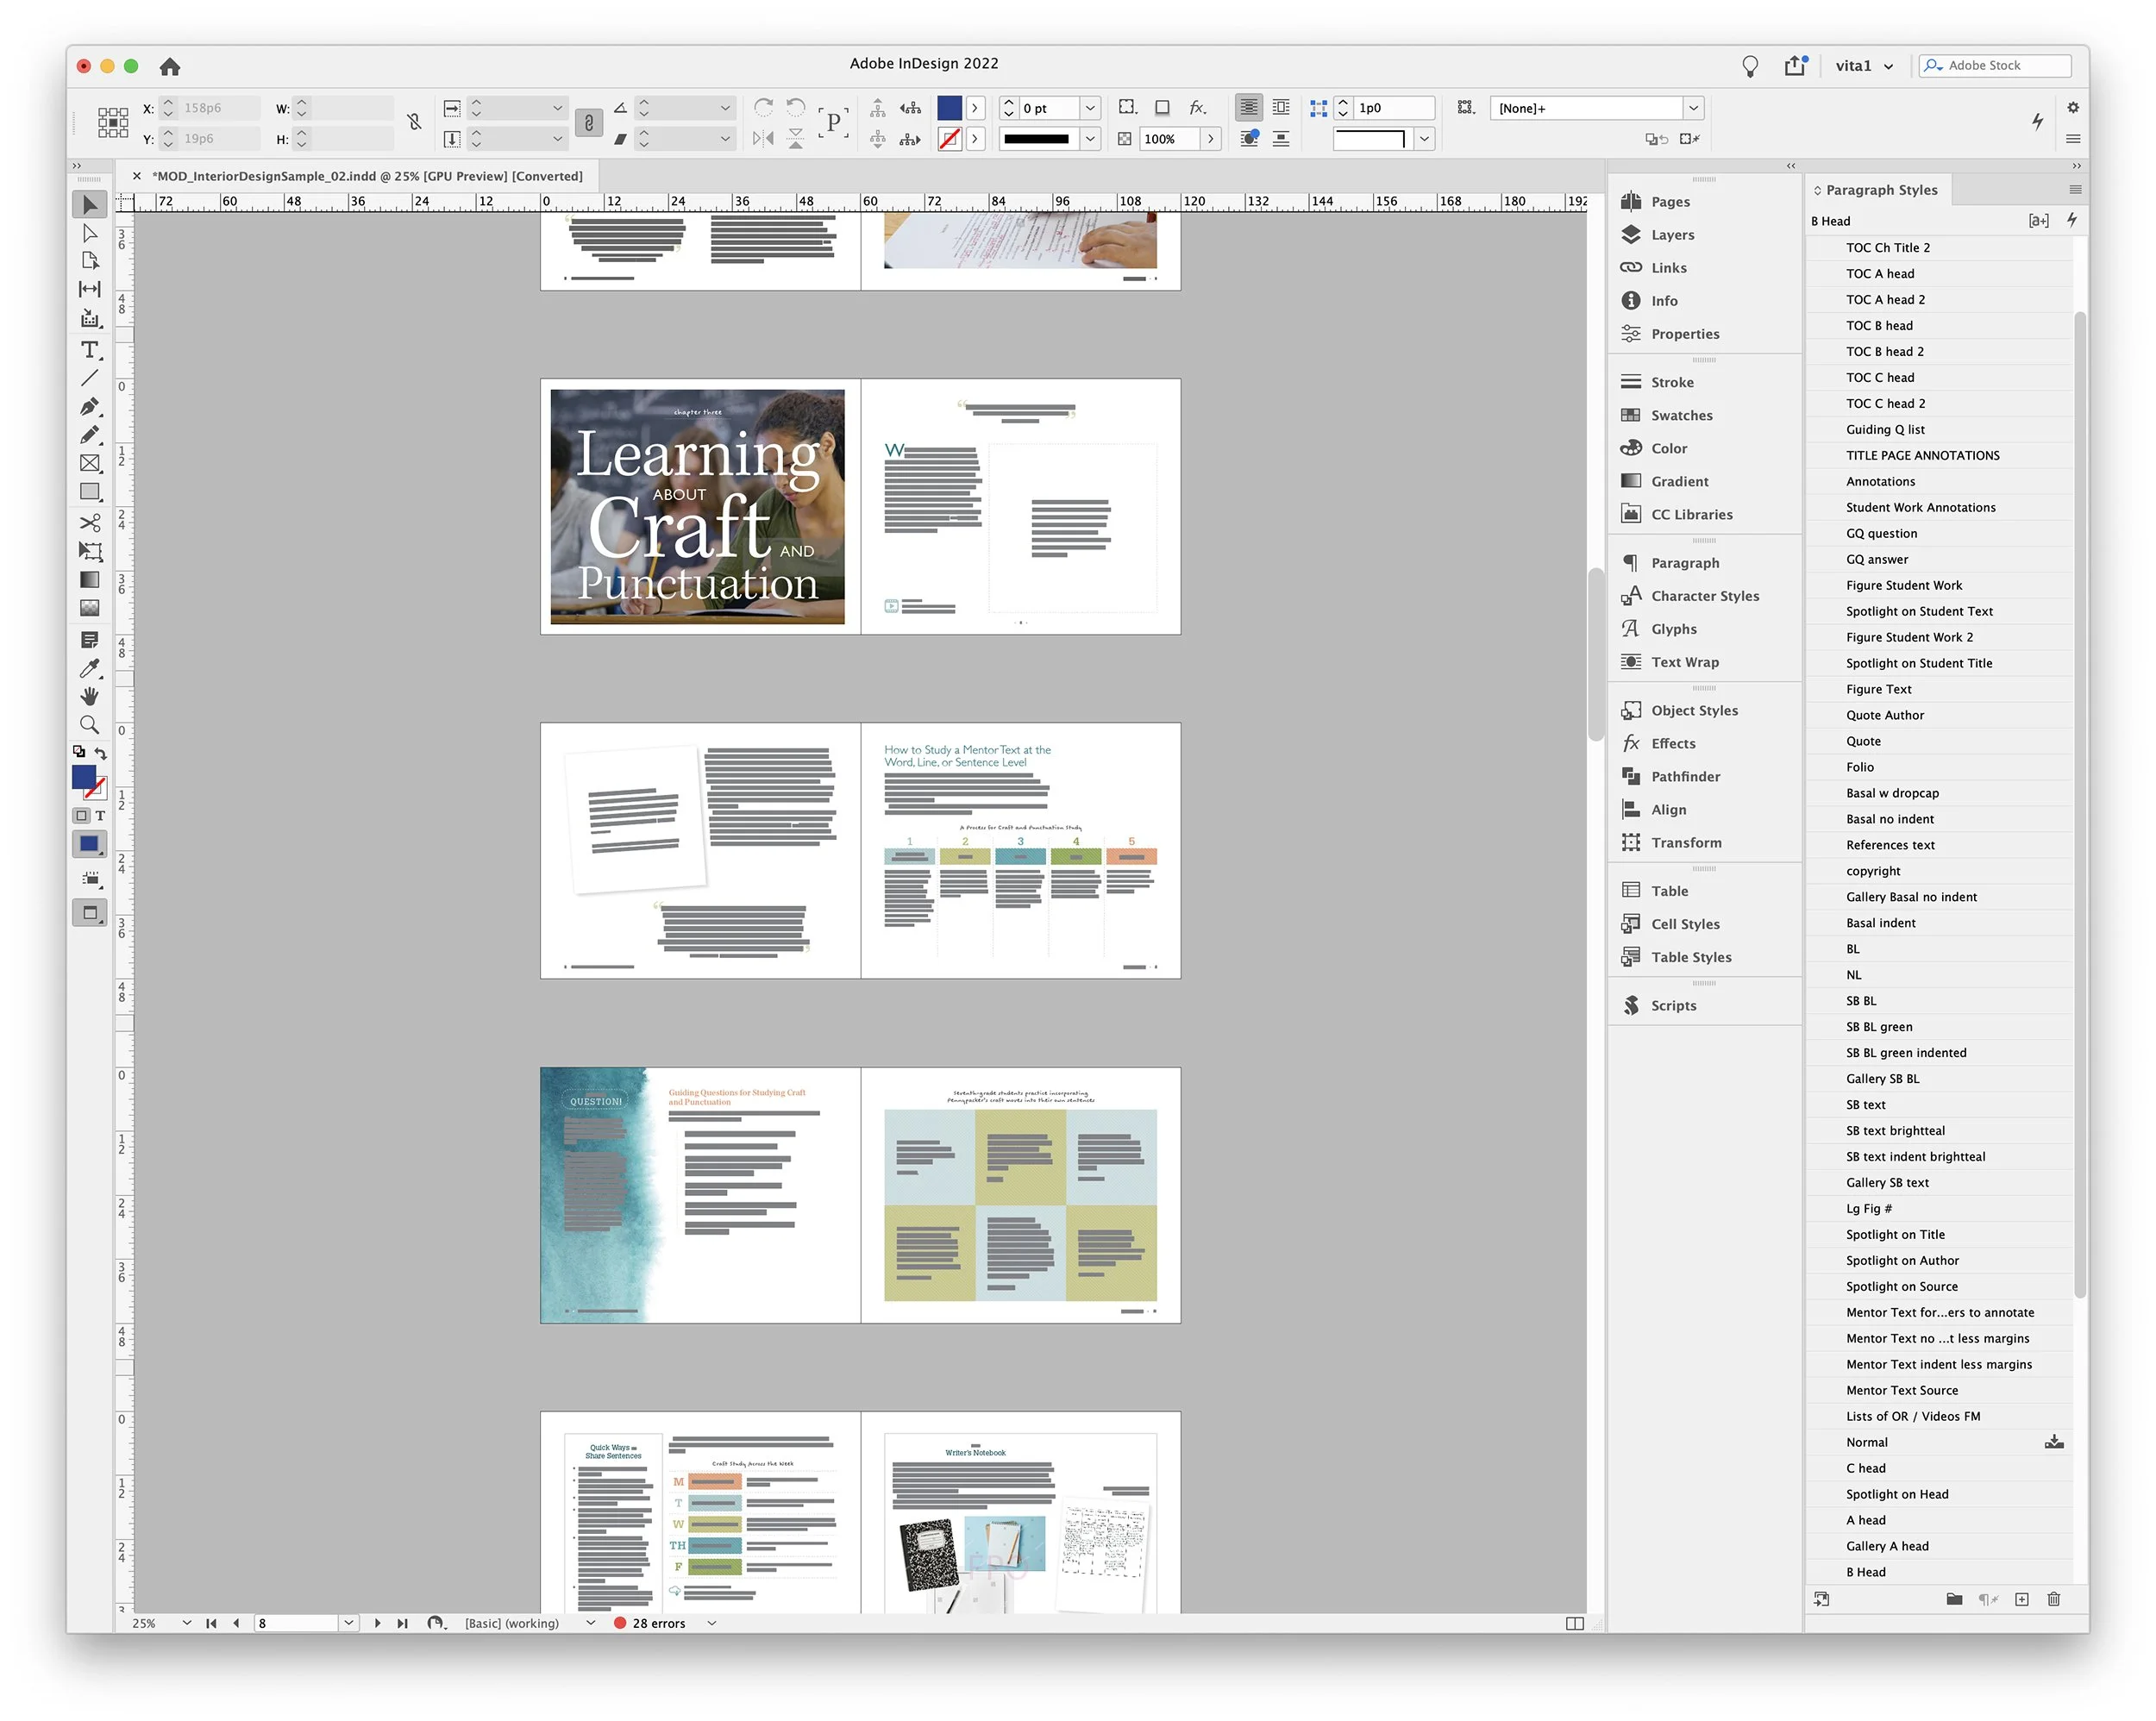Toggle constrain proportions chain link icon
2156x1721 pixels.
pos(414,122)
